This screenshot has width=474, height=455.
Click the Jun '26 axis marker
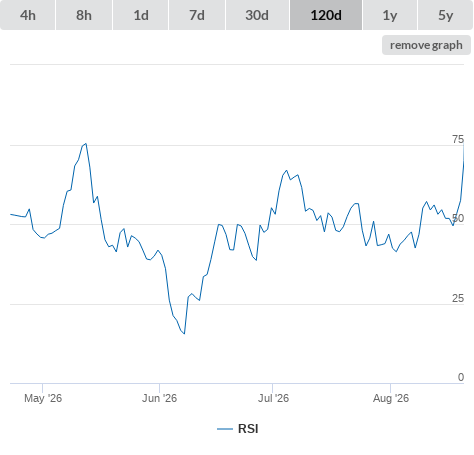pos(159,398)
